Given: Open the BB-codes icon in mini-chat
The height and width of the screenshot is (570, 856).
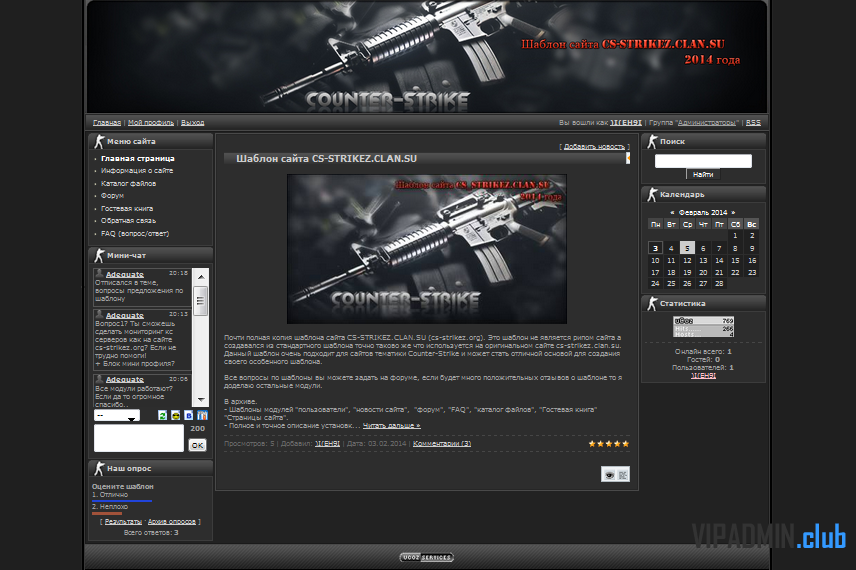Looking at the screenshot, I should (189, 415).
